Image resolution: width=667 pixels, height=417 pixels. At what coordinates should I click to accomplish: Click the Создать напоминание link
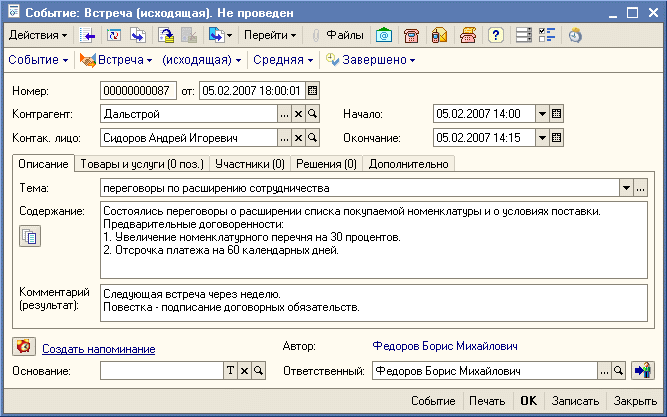point(98,348)
